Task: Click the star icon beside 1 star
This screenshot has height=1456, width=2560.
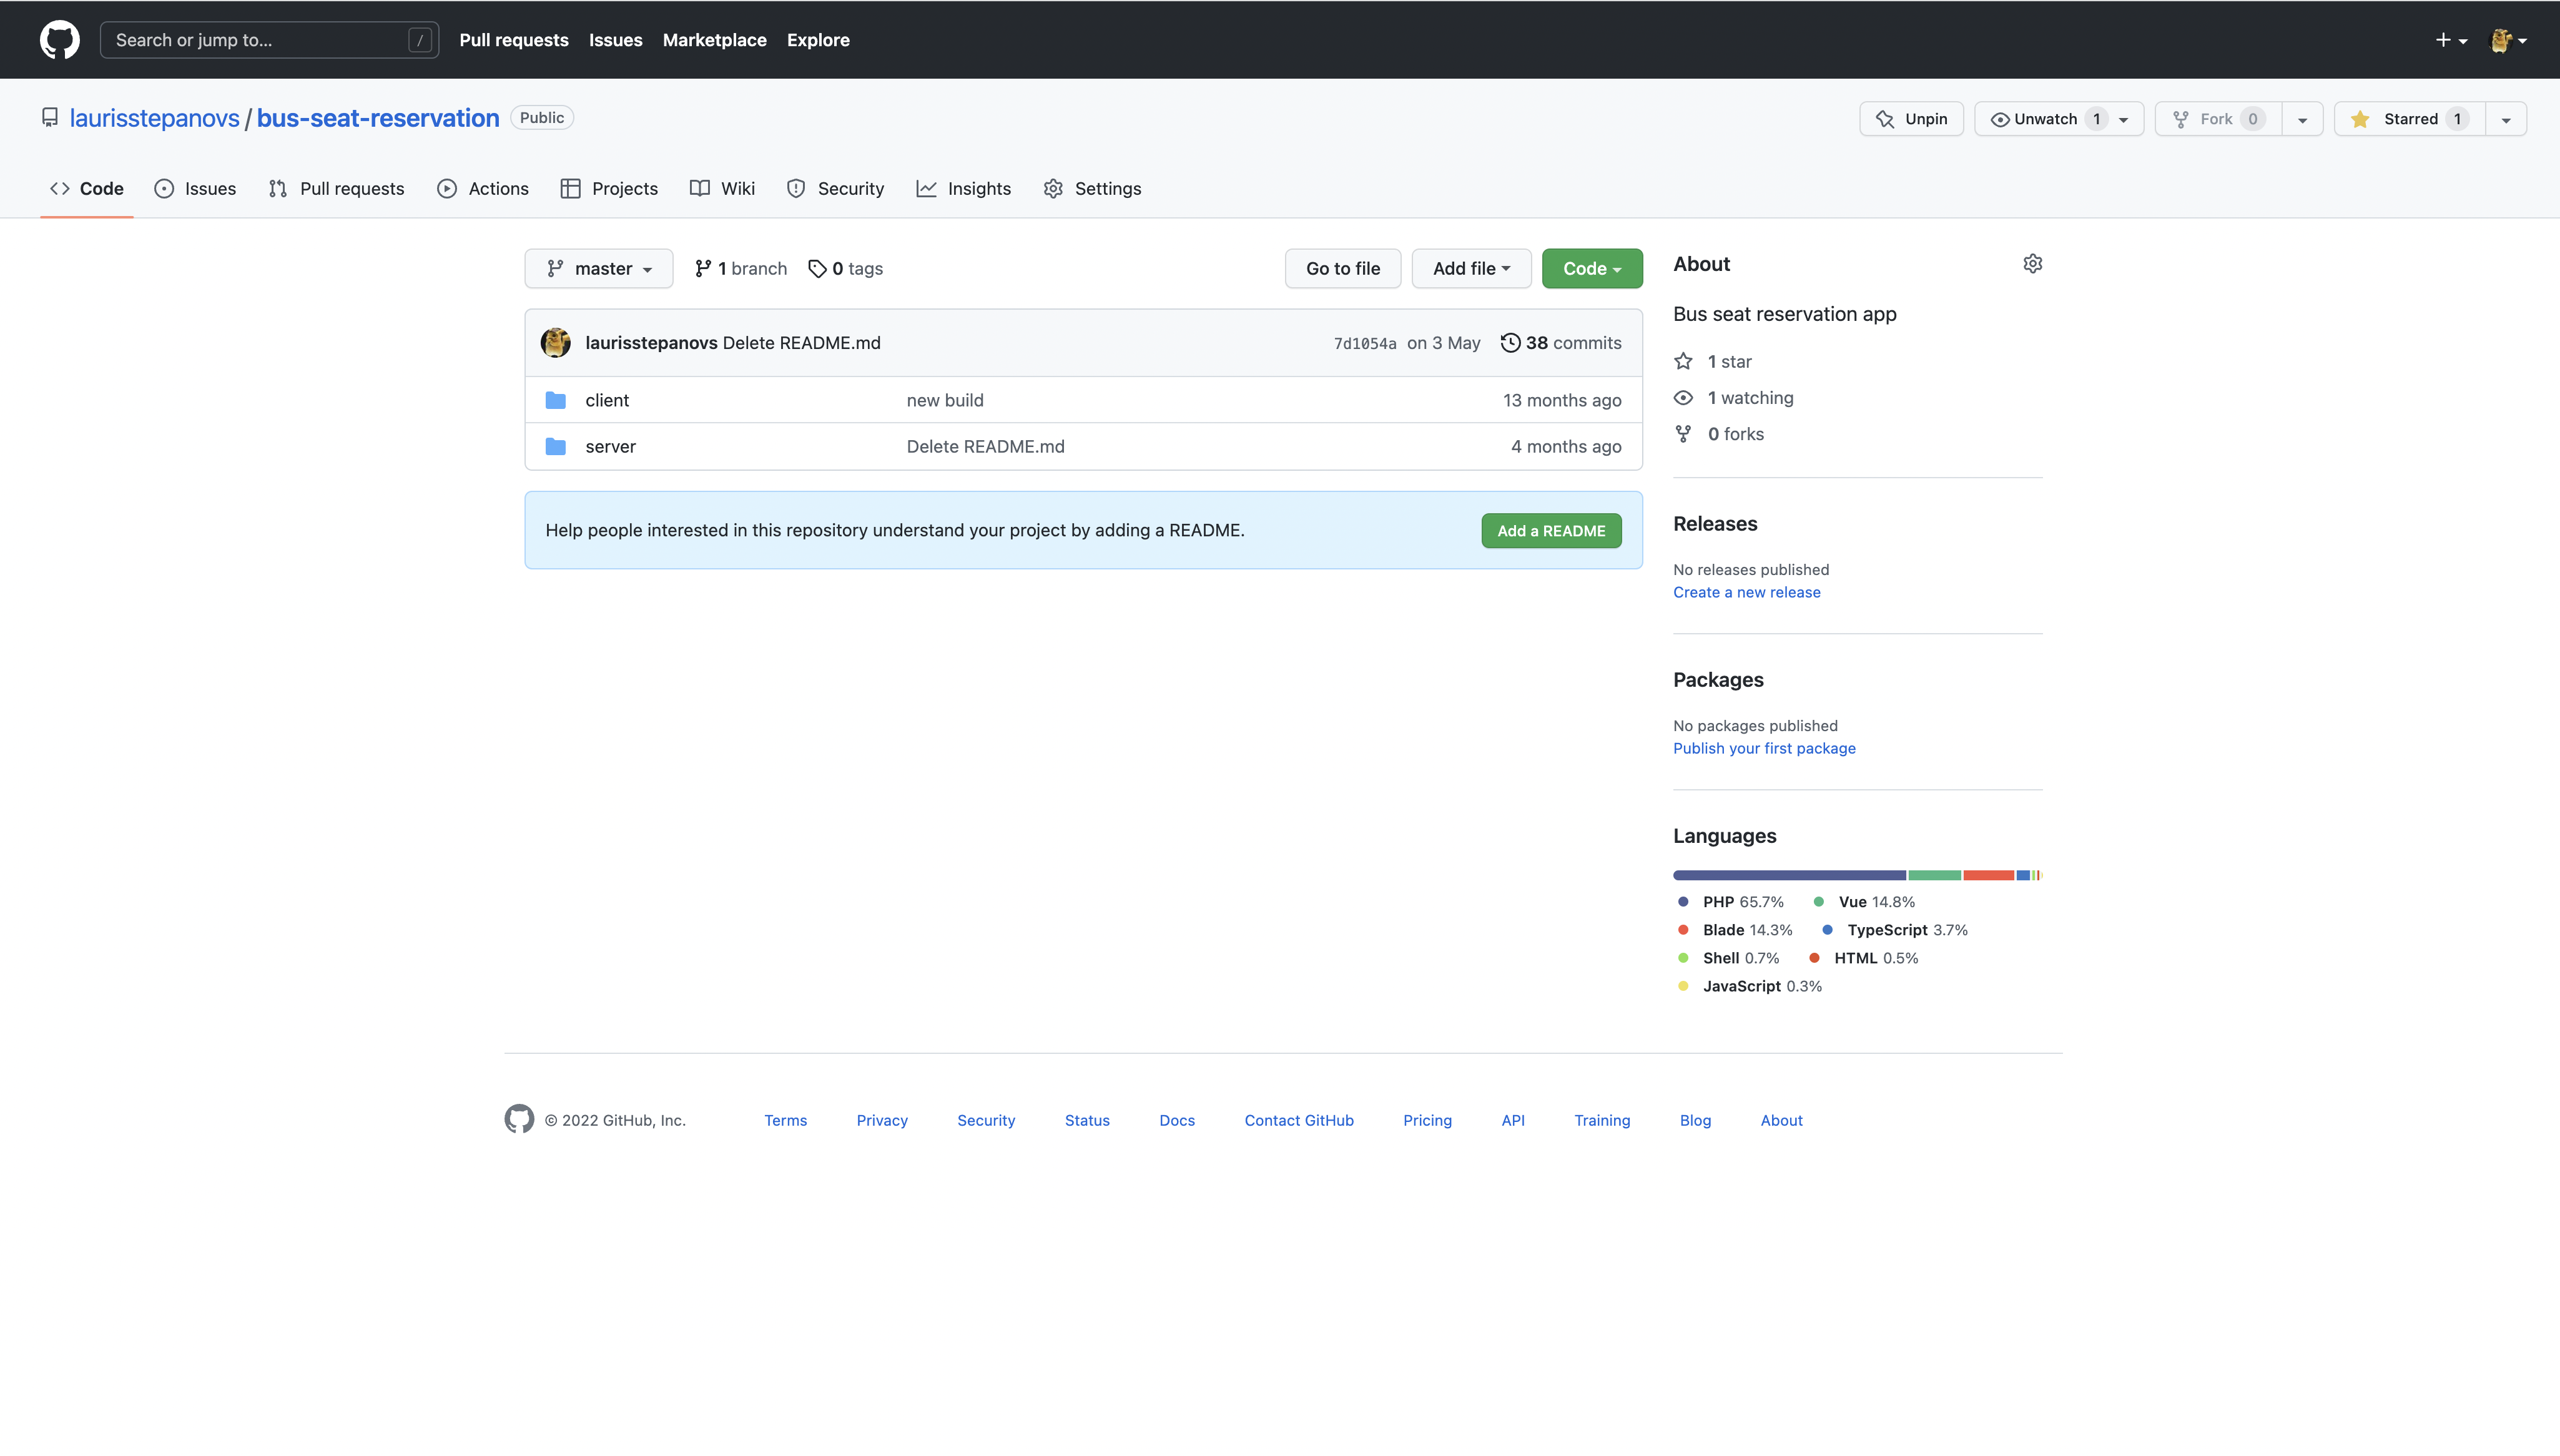Action: point(1684,361)
